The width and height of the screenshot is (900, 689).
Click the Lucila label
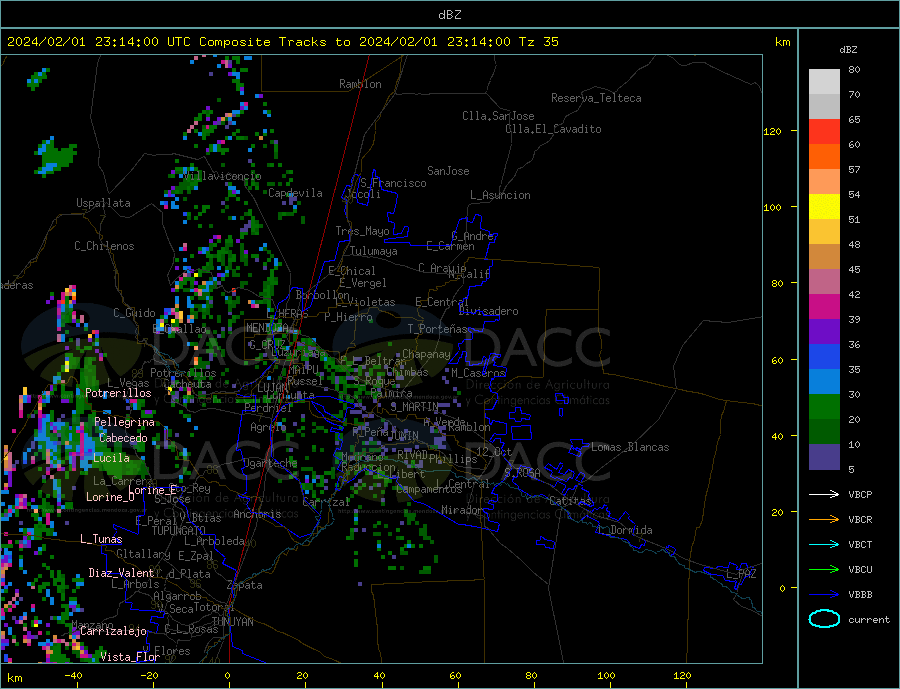pos(111,458)
